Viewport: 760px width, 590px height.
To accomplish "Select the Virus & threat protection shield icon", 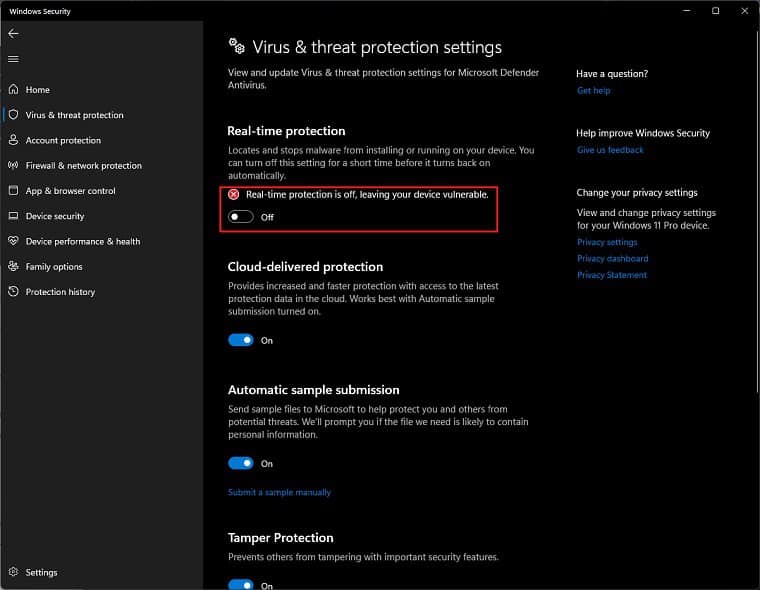I will 14,114.
